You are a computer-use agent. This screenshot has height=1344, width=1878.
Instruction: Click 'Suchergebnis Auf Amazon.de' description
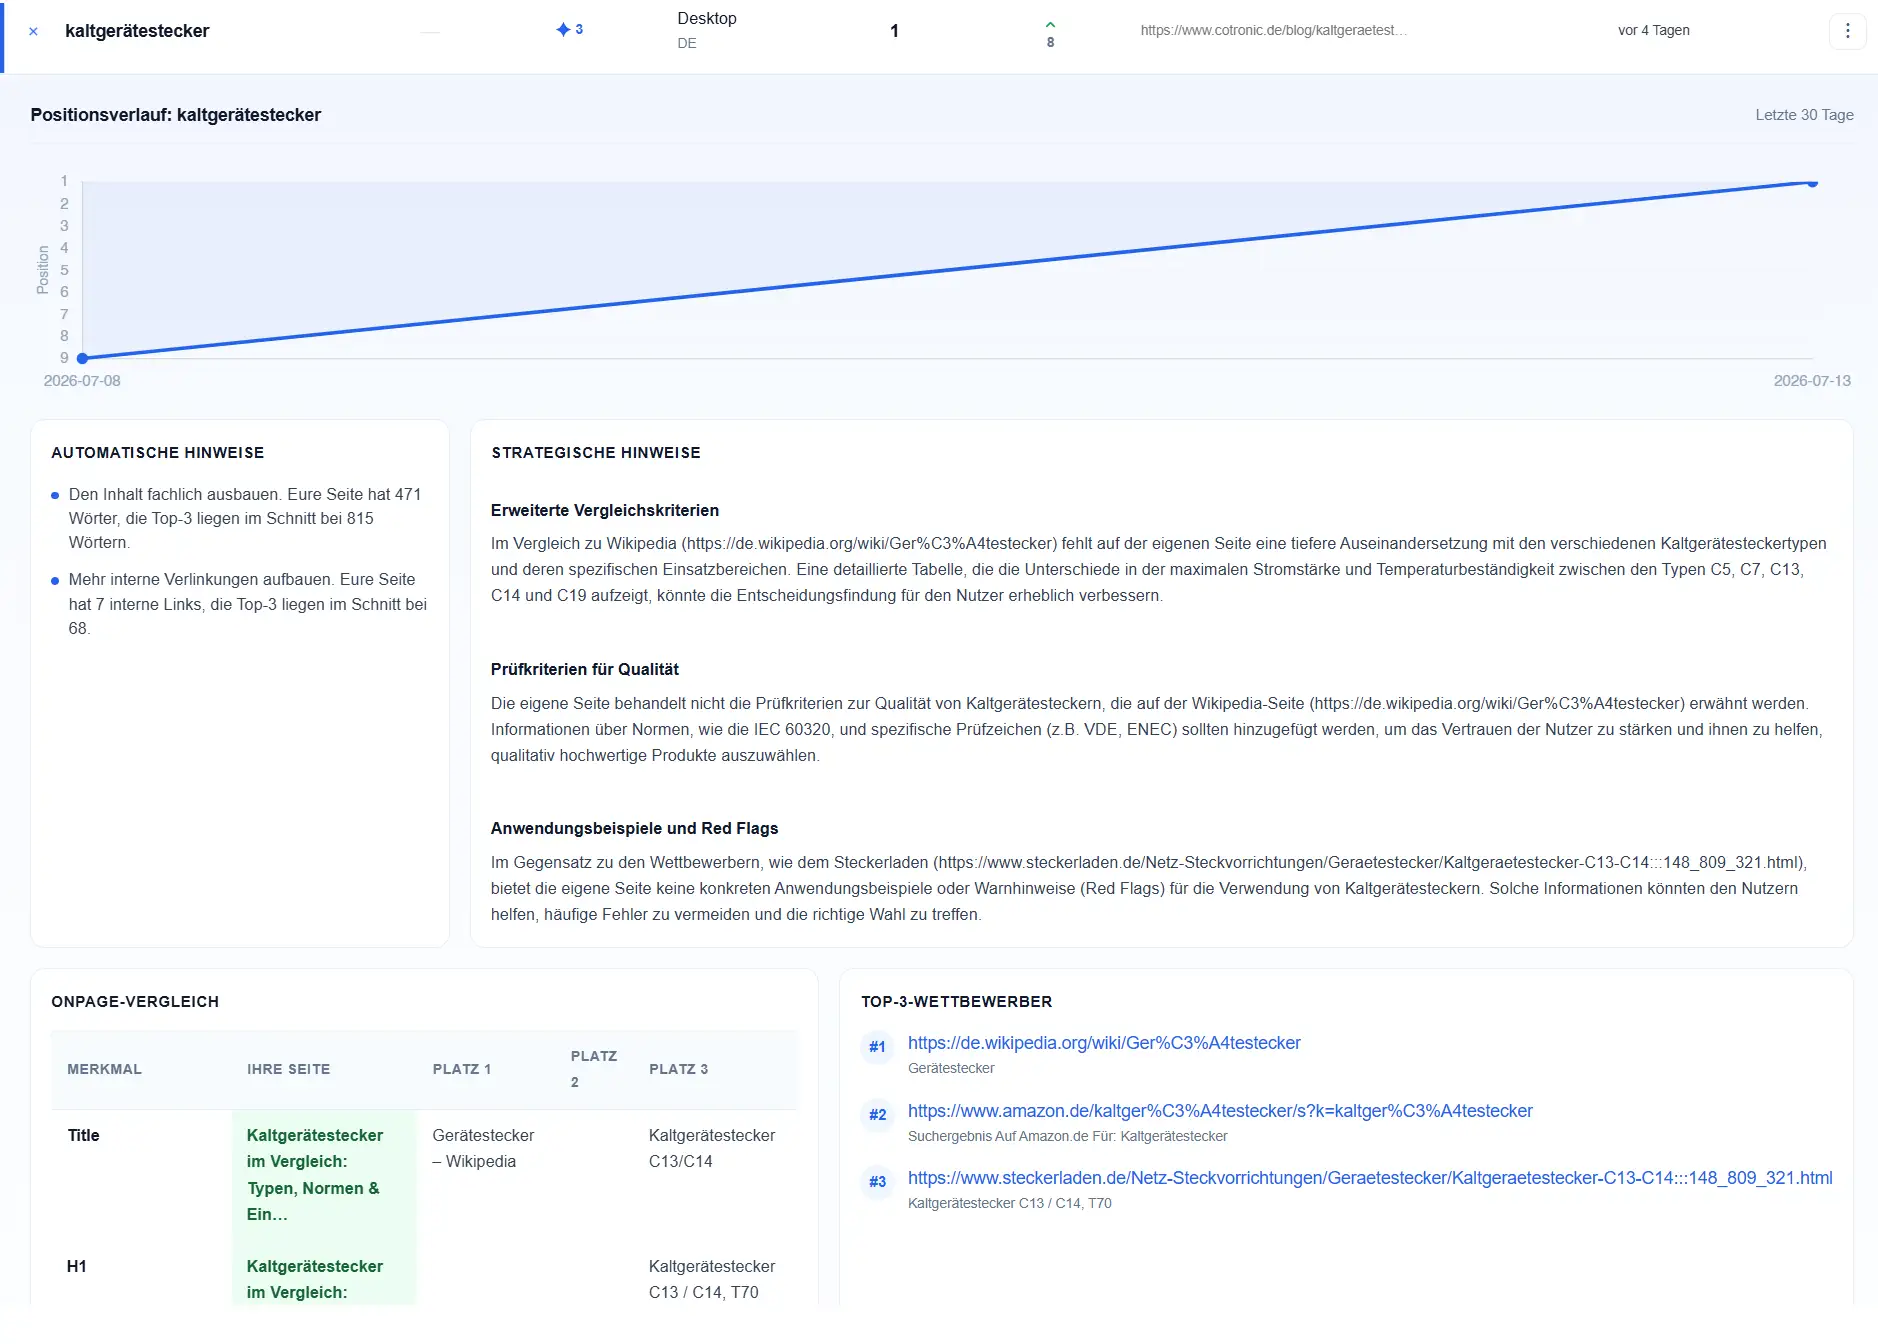(1067, 1136)
